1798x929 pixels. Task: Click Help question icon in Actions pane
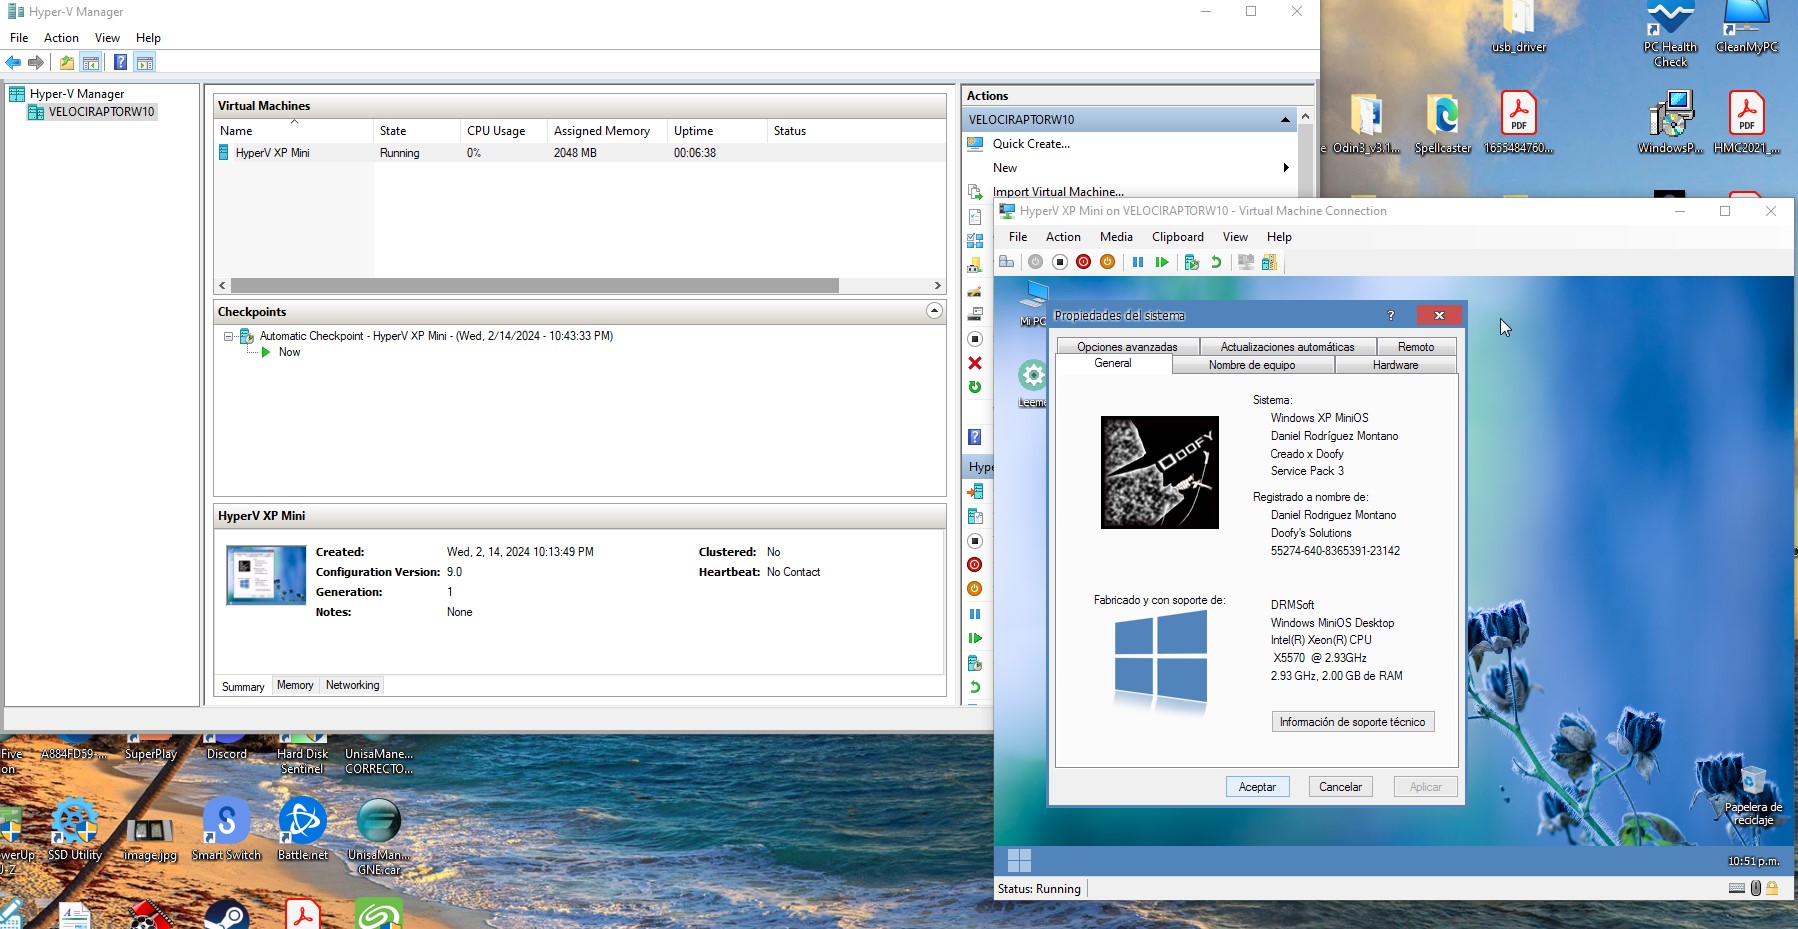[975, 437]
